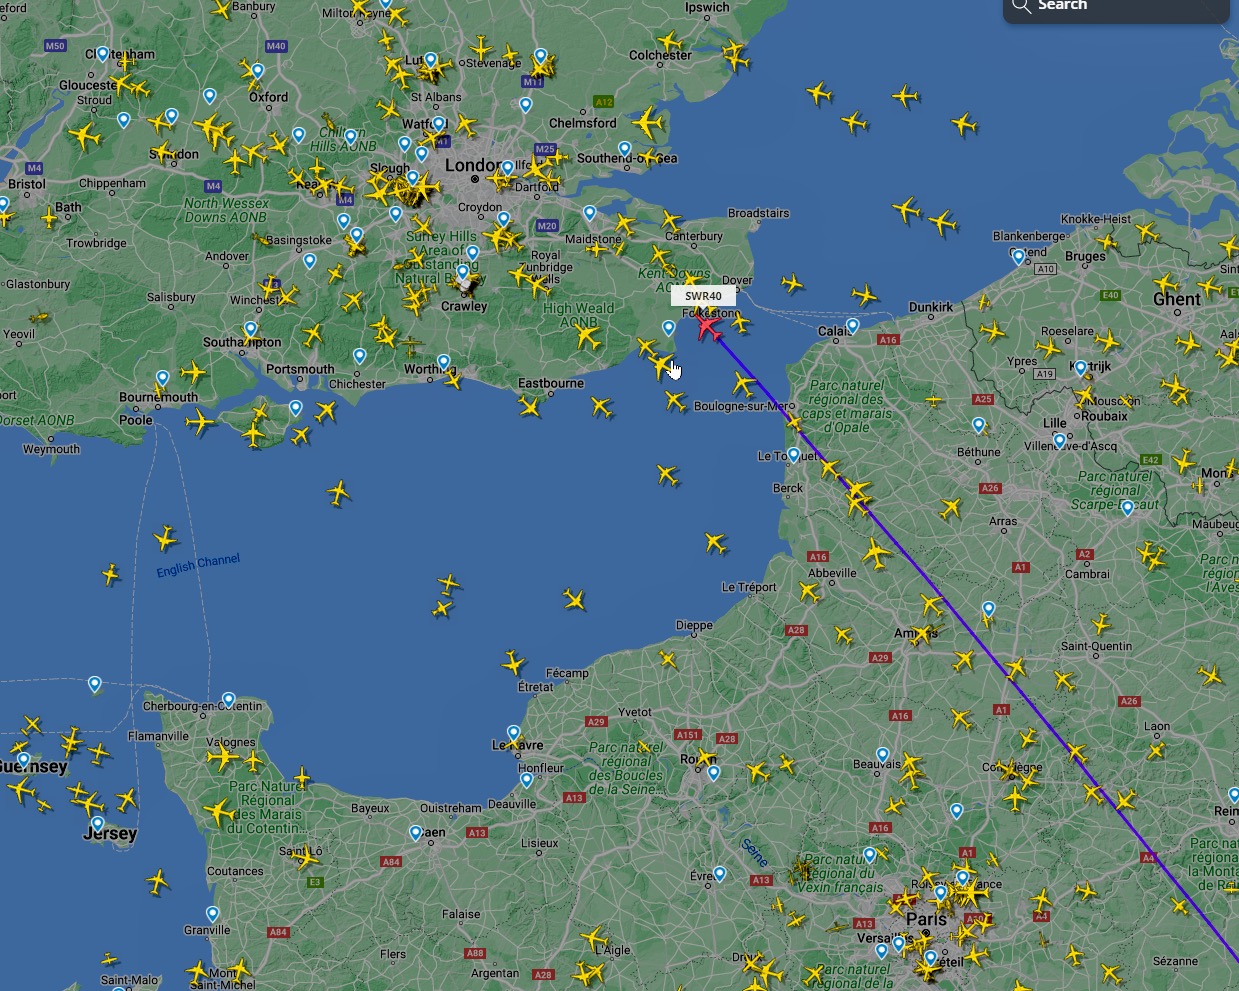Select the airport pin beside Caen
Image resolution: width=1239 pixels, height=991 pixels.
pos(416,833)
